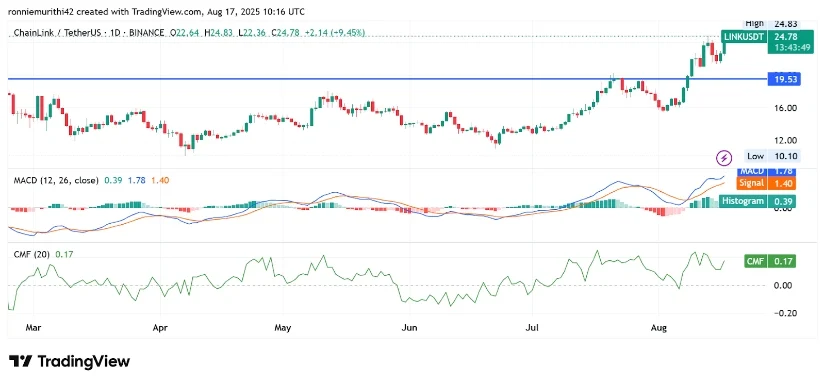Screen dimensions: 825x384
Task: Click the MACD (12, 26, close) indicator title
Action: [x=56, y=180]
